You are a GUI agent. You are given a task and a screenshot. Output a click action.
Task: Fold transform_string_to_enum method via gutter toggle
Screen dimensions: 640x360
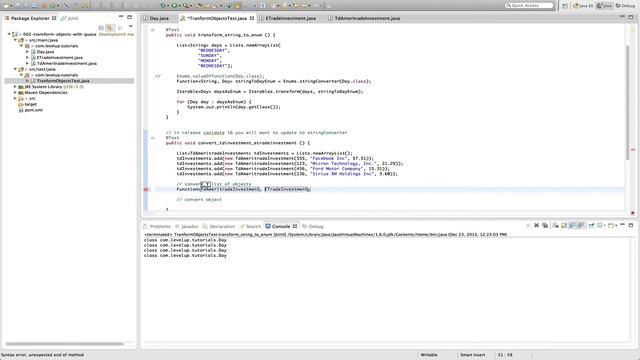[x=153, y=30]
